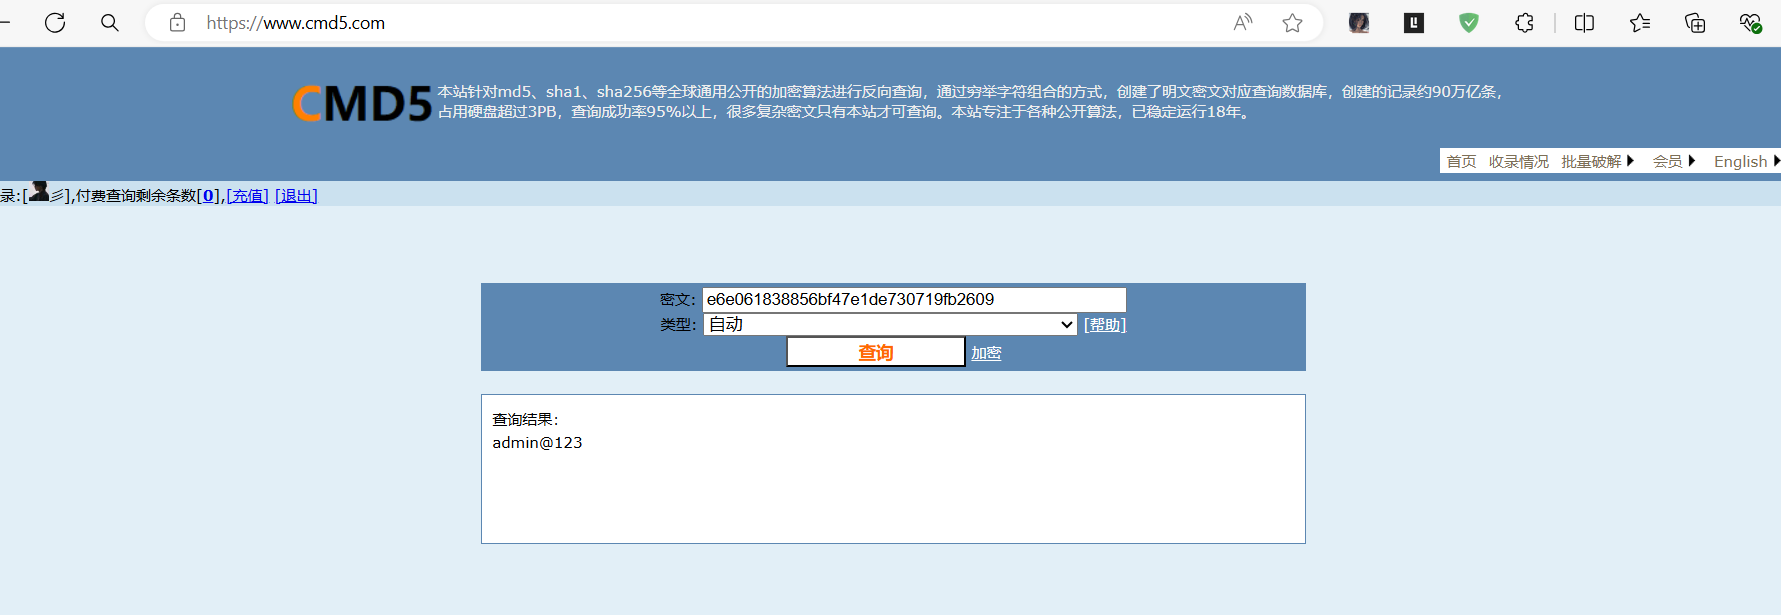Click the 退出 logout link
The width and height of the screenshot is (1781, 615).
296,196
